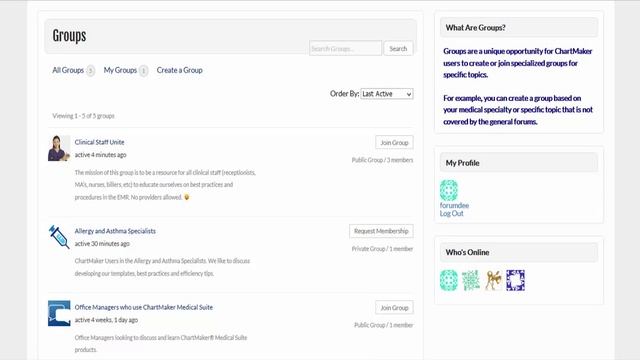Screen dimensions: 640x360
Task: Click the 'Who's Online' heading
Action: (x=467, y=252)
